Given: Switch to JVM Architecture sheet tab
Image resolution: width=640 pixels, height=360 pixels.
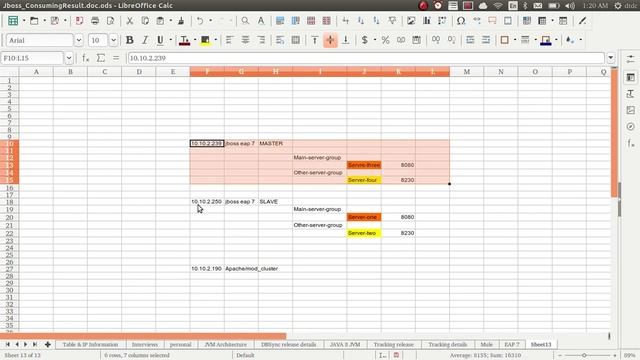Looking at the screenshot, I should (x=225, y=344).
